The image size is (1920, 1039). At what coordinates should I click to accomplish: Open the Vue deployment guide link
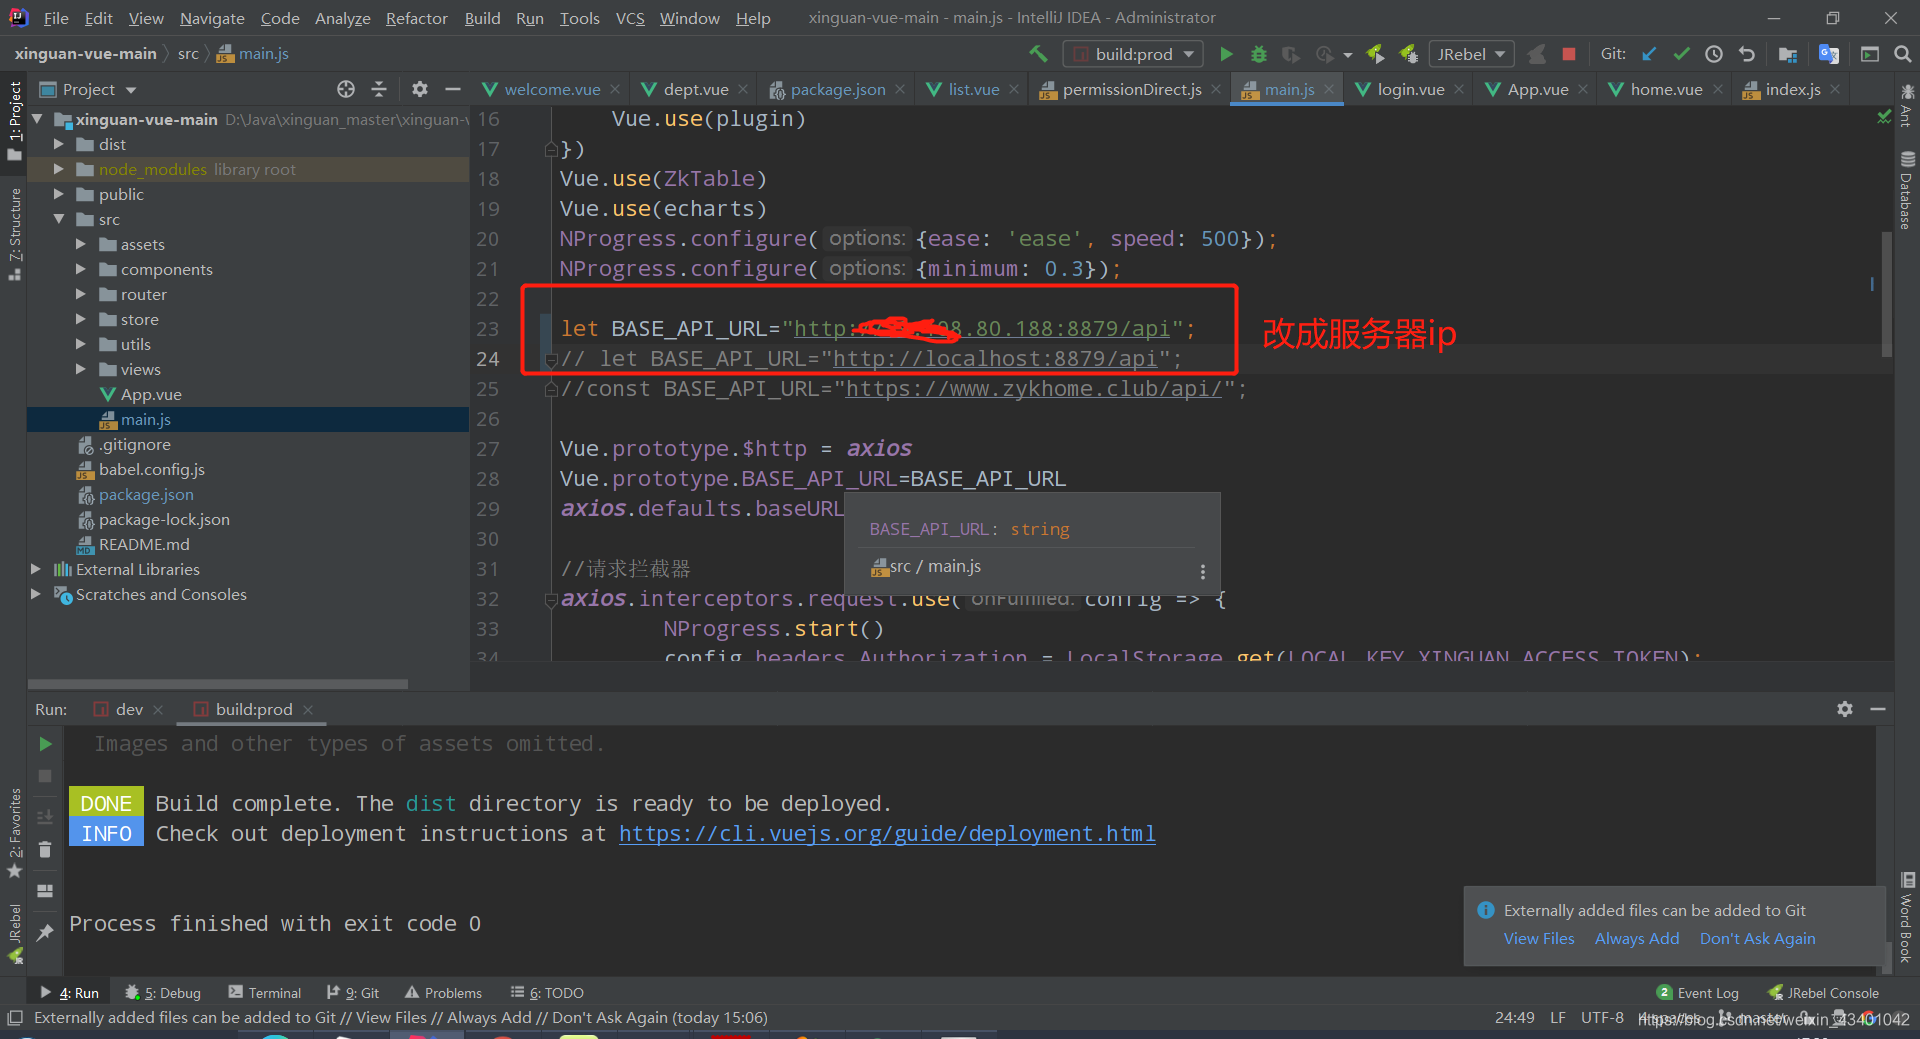[x=887, y=834]
